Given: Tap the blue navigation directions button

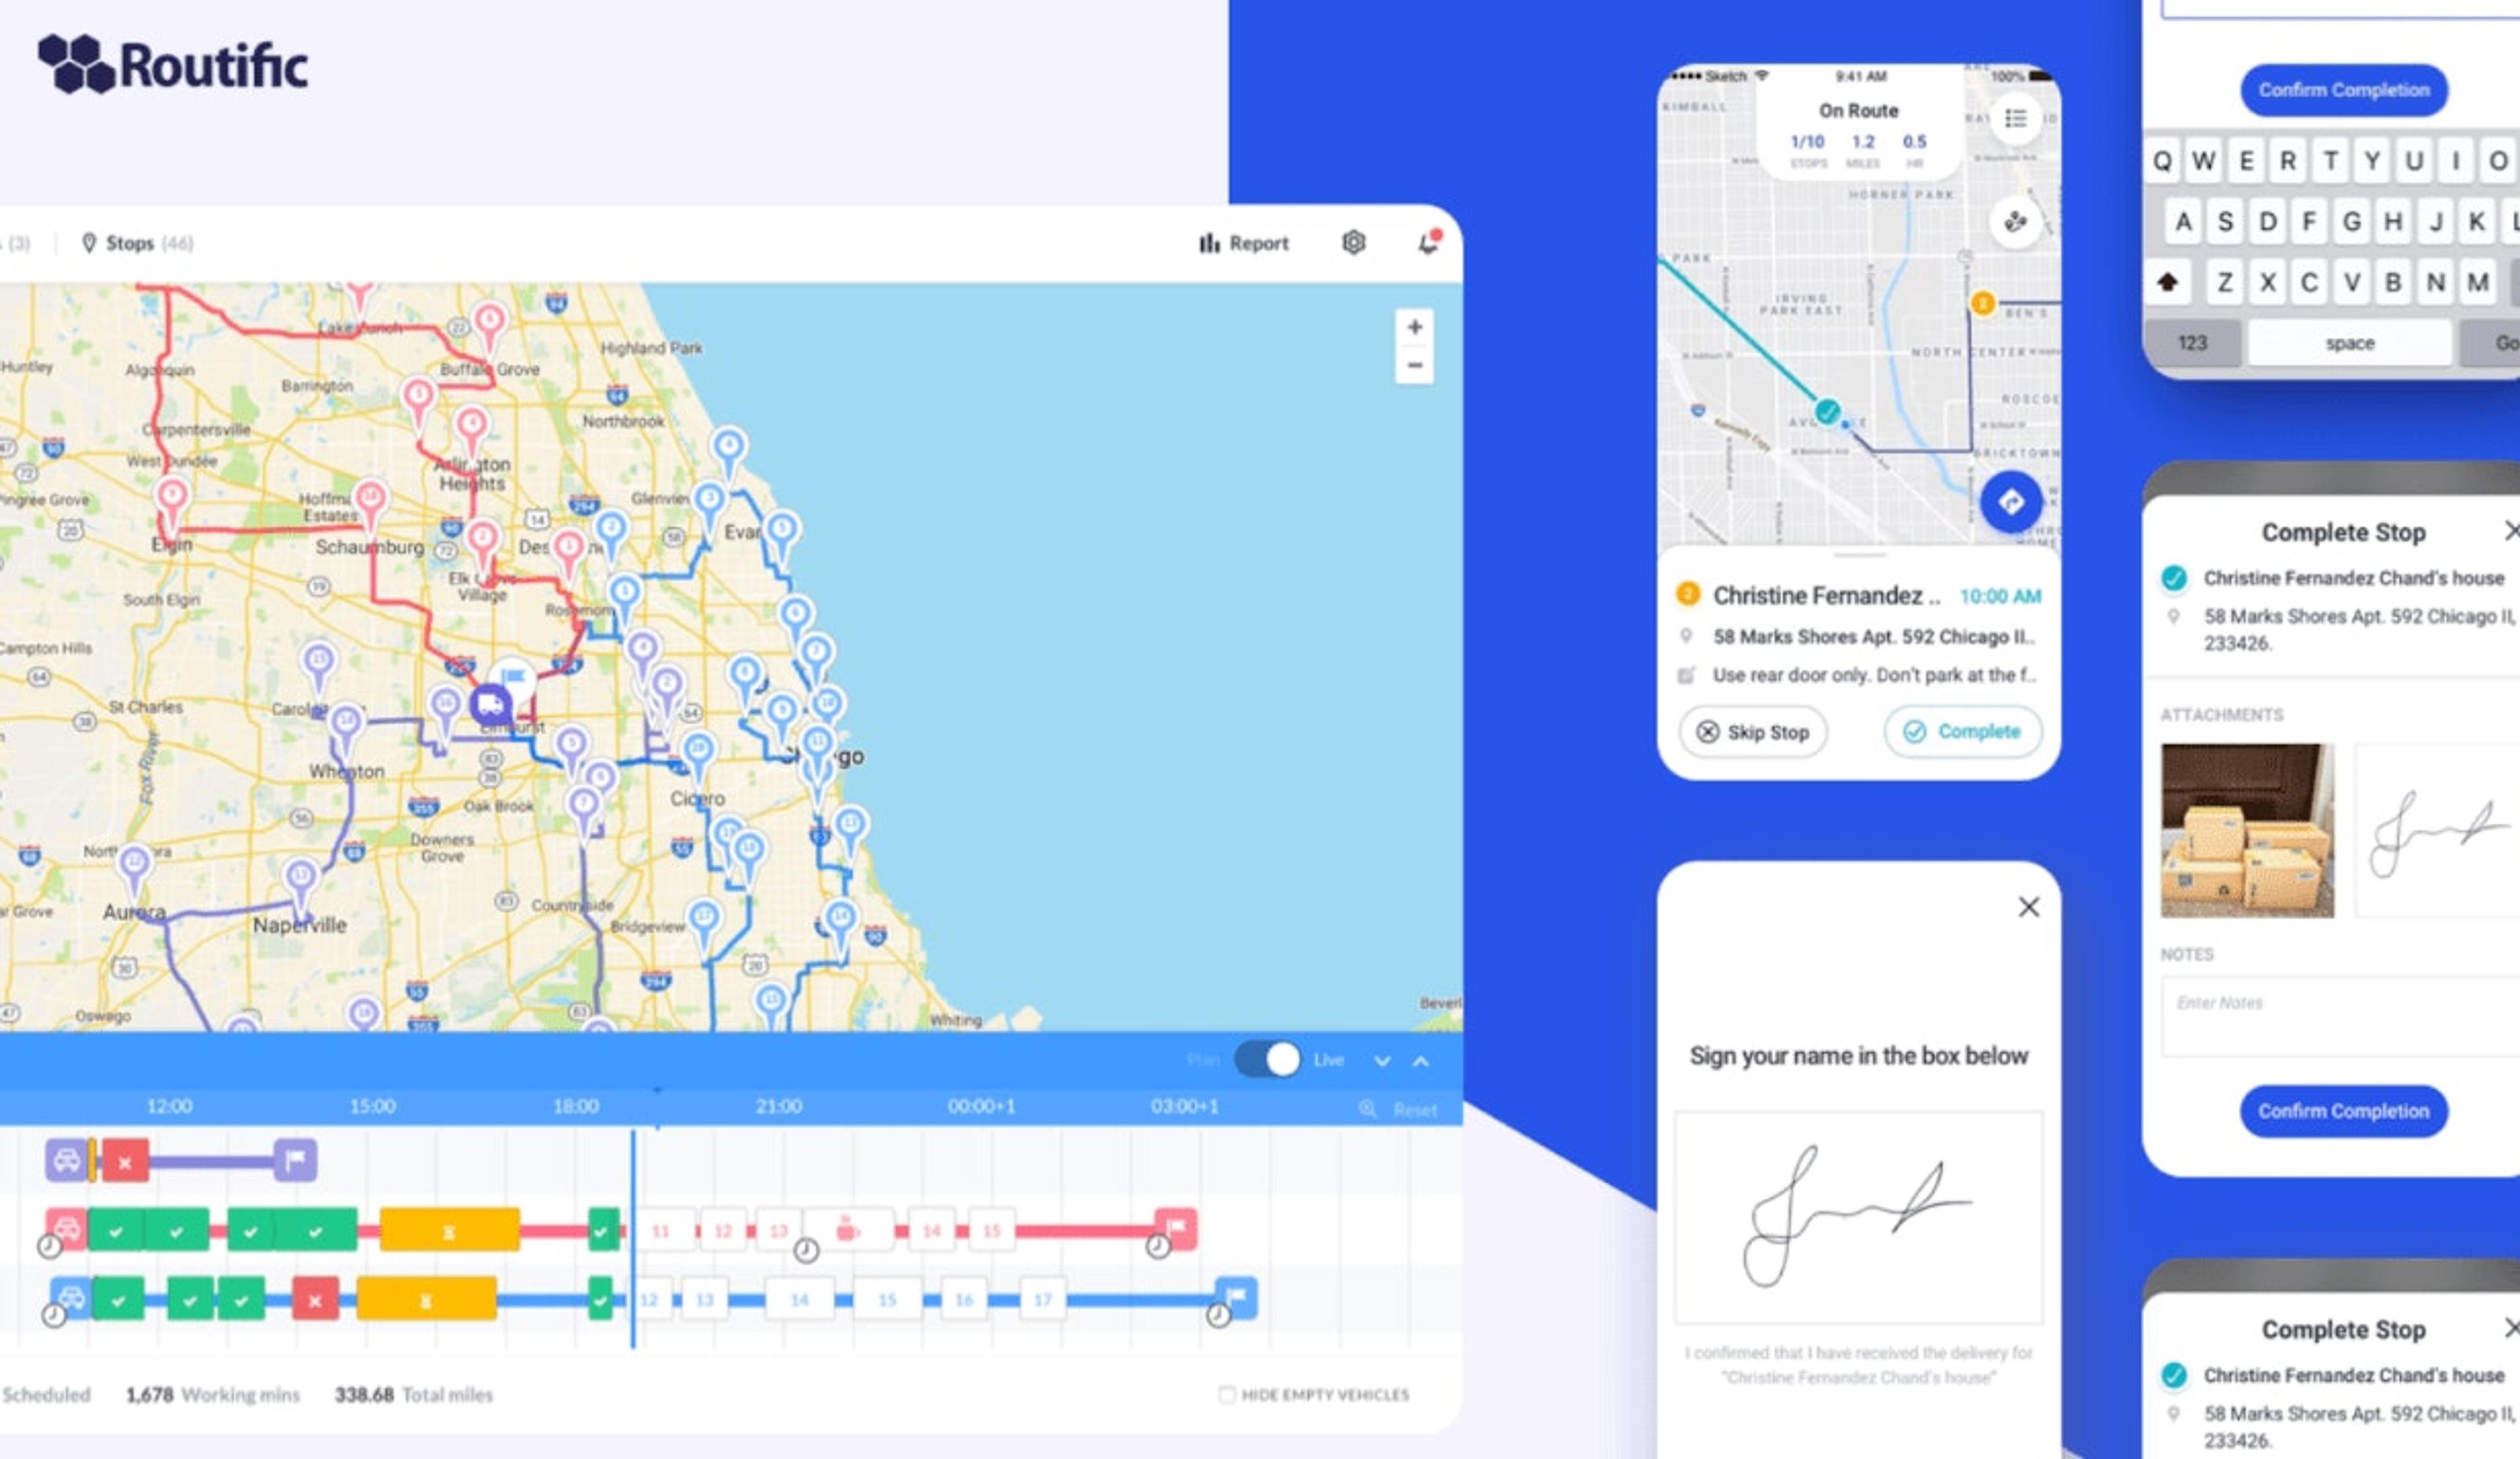Looking at the screenshot, I should (x=2011, y=502).
